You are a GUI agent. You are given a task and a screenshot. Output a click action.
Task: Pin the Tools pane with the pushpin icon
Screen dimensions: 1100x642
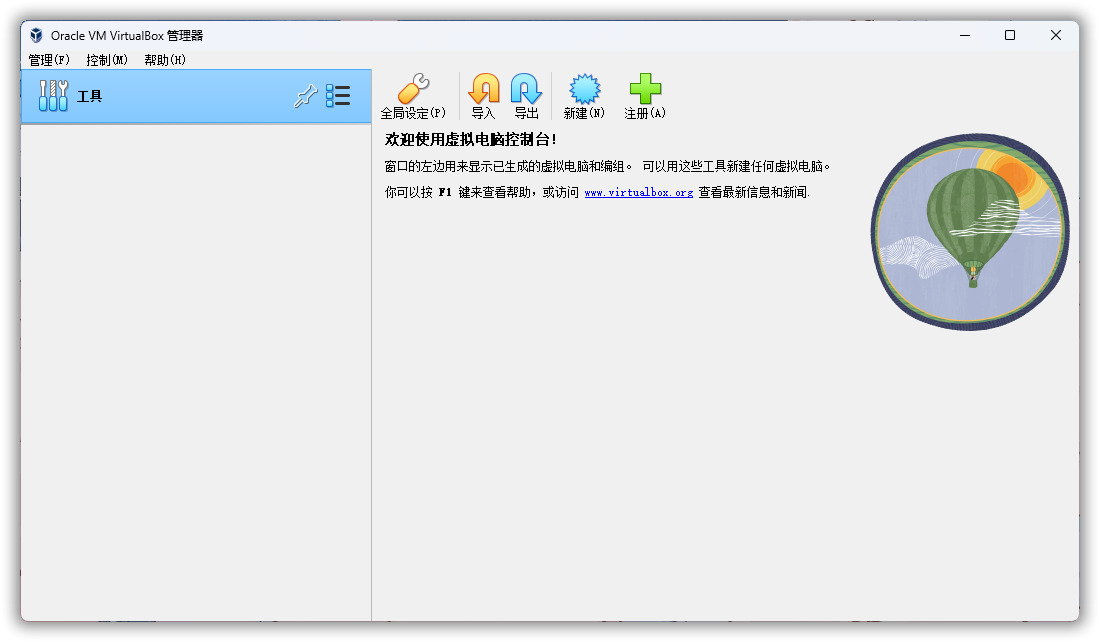(x=305, y=96)
